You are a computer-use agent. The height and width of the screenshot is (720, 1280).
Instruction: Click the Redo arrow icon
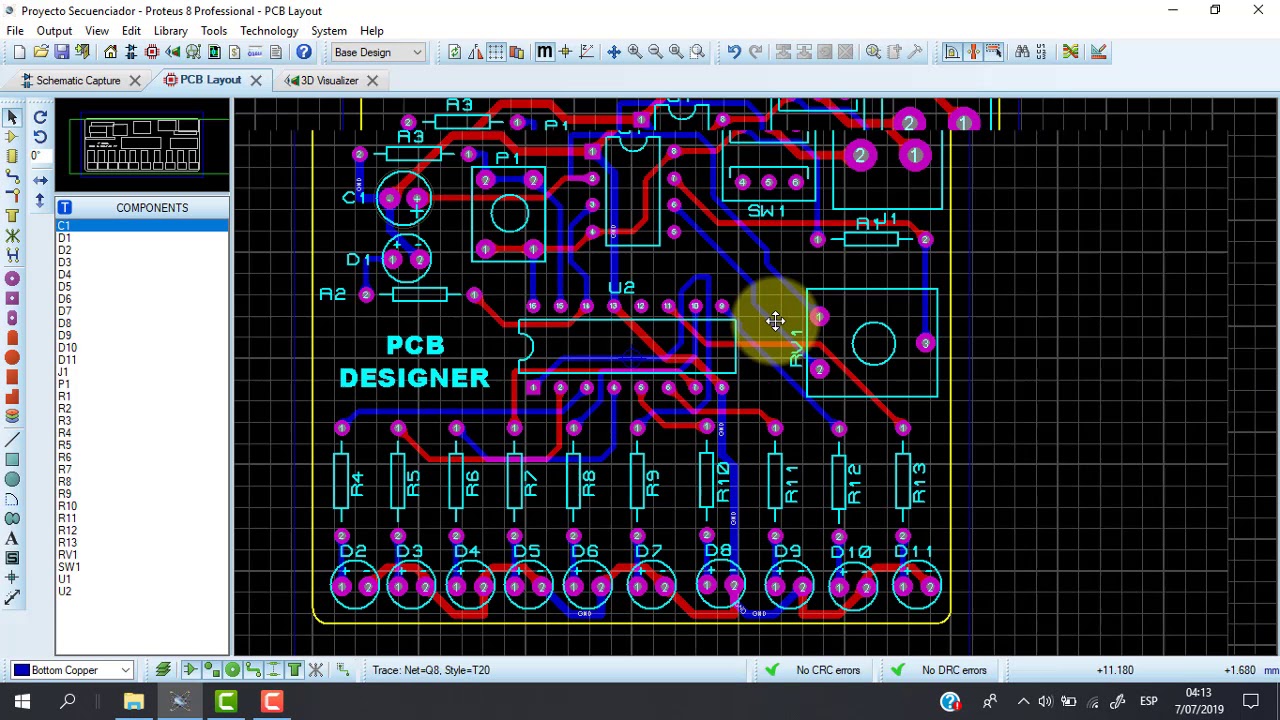(x=756, y=52)
